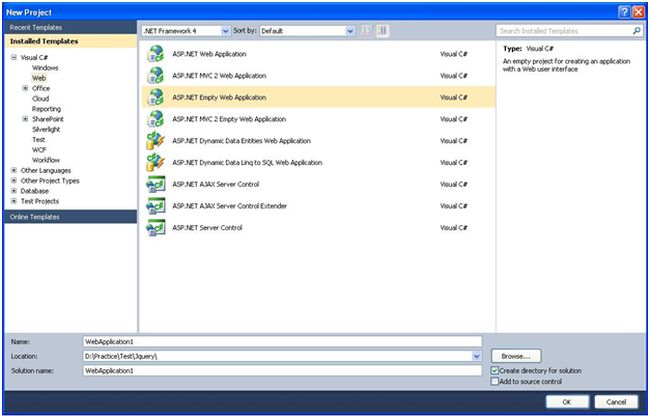The image size is (650, 418).
Task: Click the search magnifier icon
Action: coord(636,31)
